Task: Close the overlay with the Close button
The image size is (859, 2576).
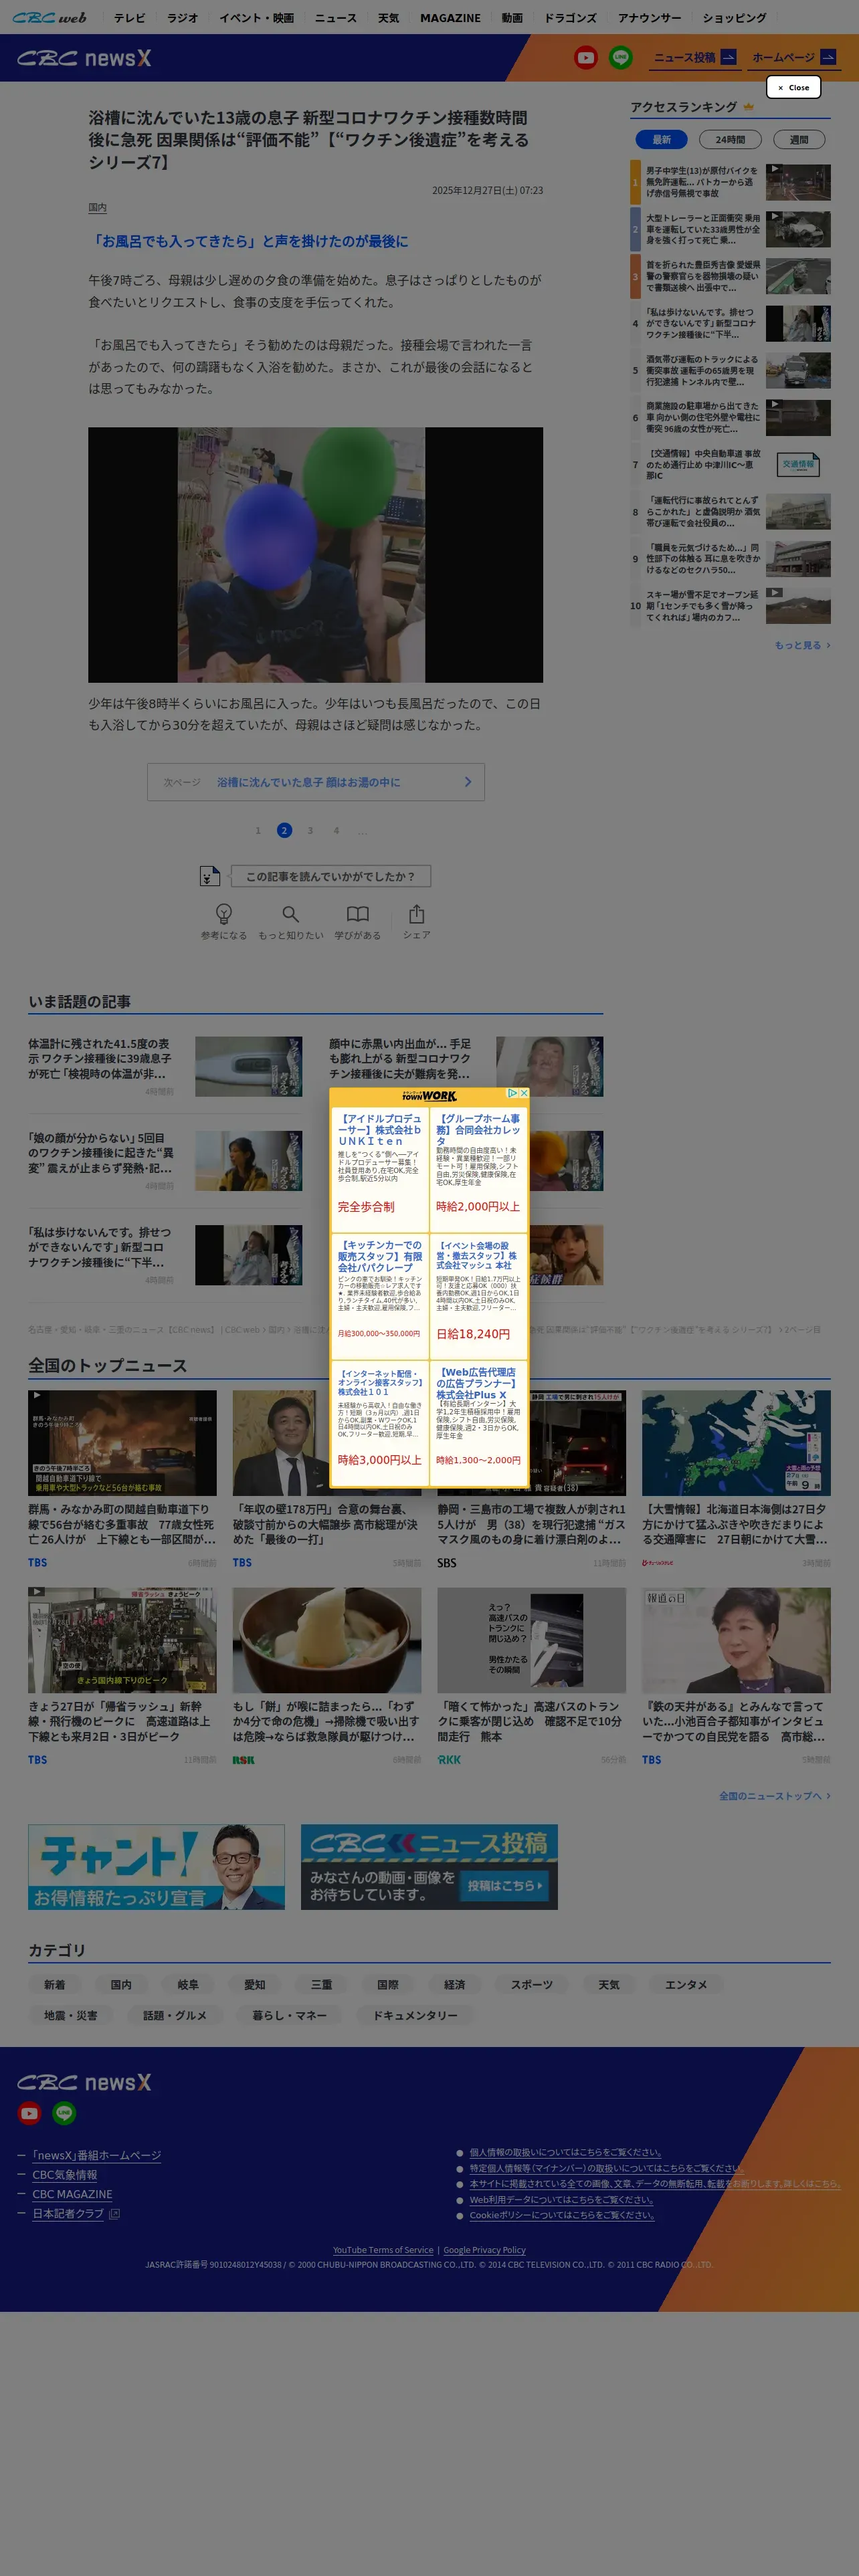Action: [794, 87]
